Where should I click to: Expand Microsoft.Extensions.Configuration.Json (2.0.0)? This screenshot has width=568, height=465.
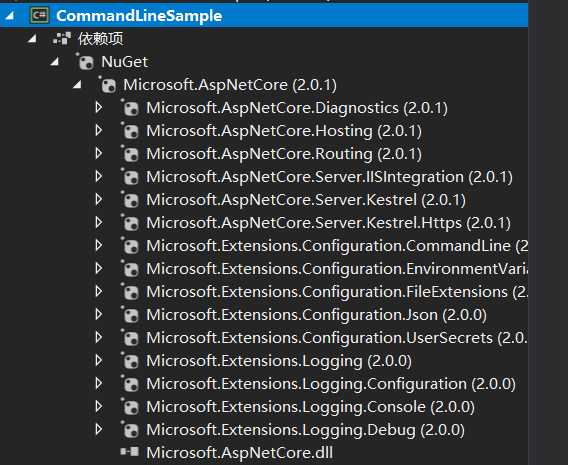(99, 315)
